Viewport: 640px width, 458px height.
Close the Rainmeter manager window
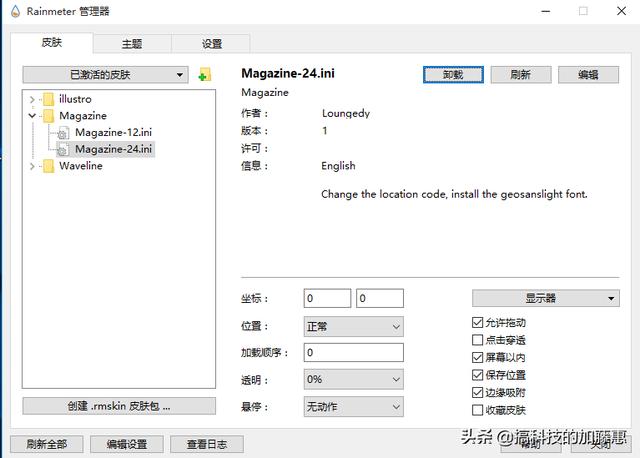tap(621, 11)
